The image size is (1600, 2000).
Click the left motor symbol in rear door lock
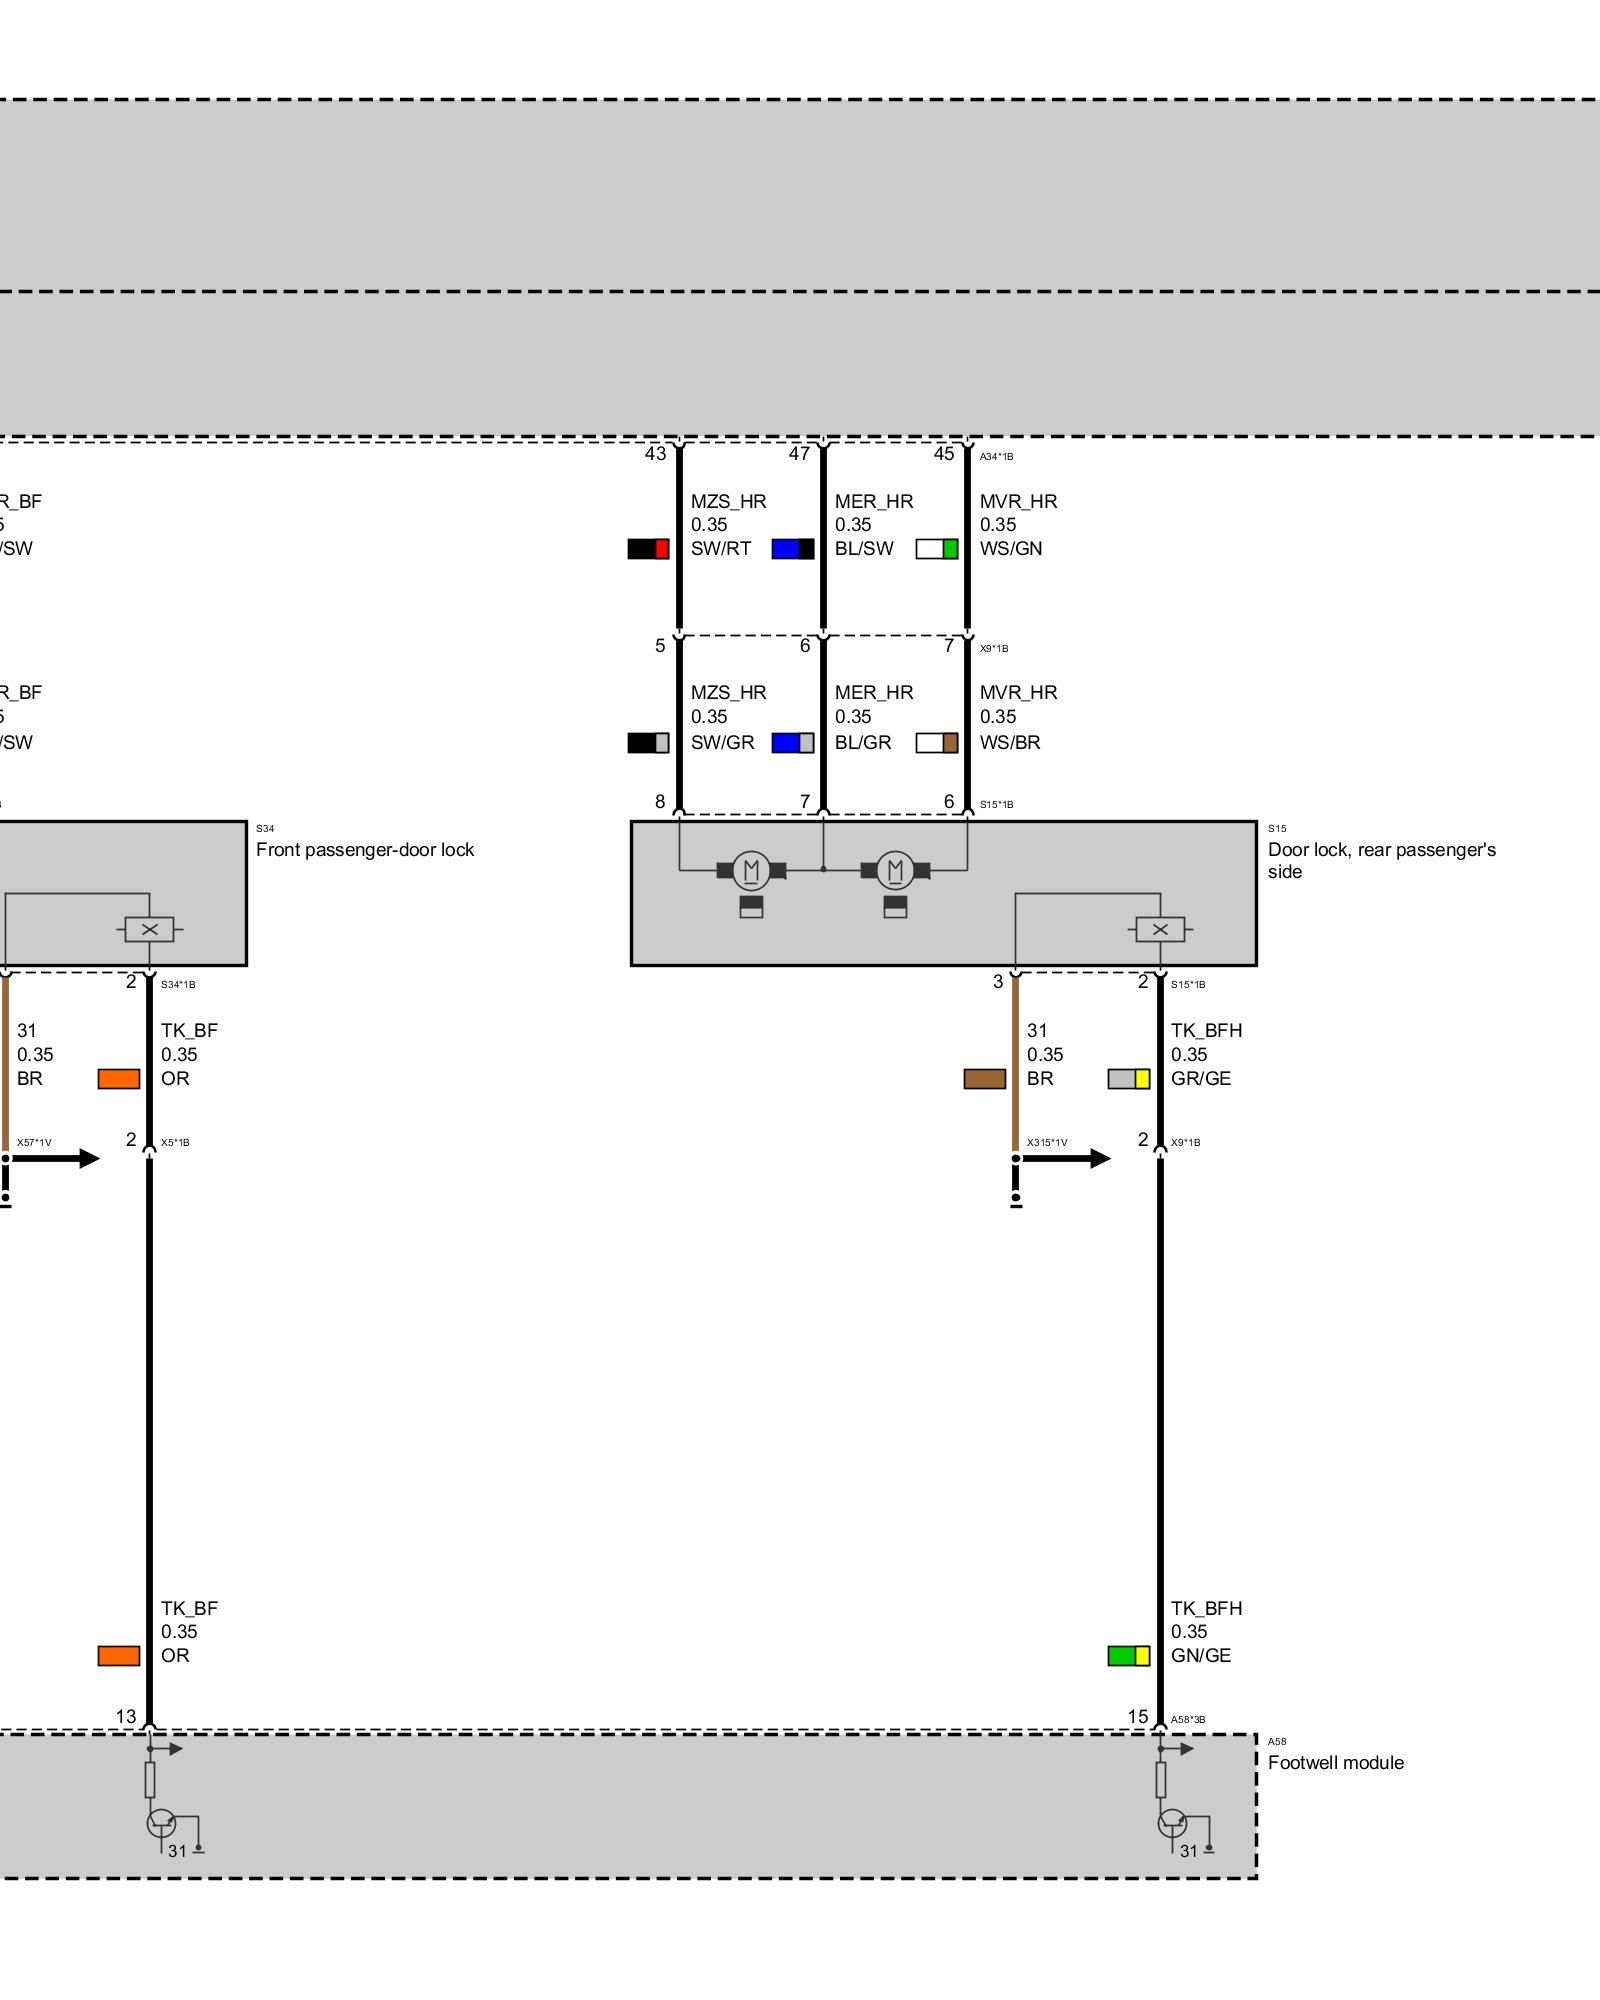pyautogui.click(x=751, y=870)
